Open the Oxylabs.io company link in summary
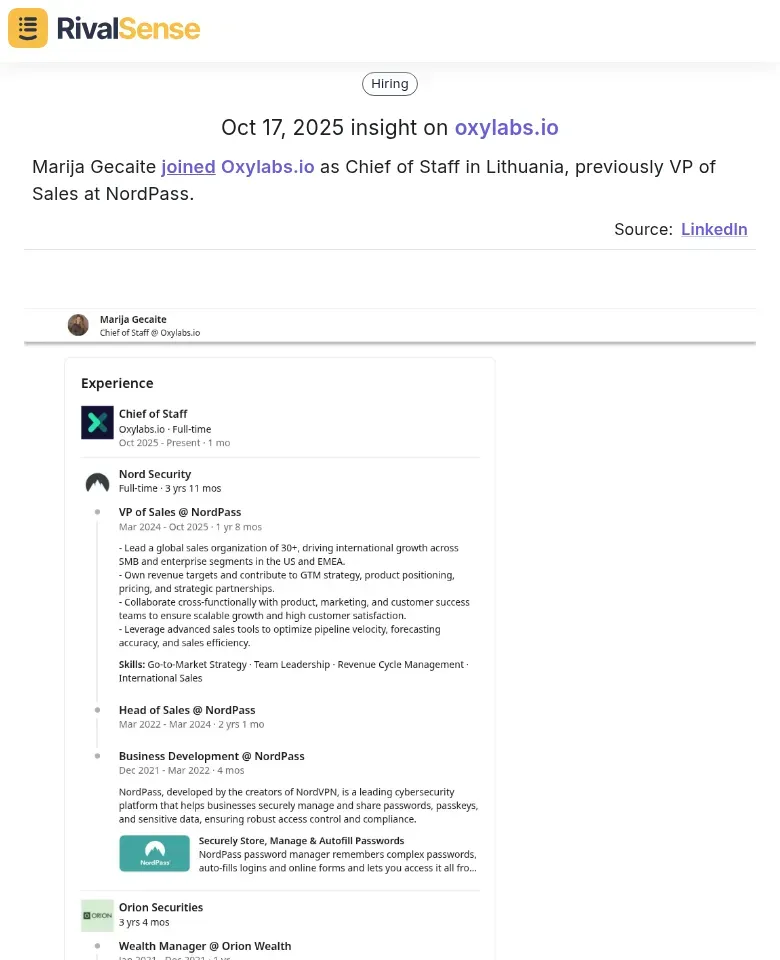The width and height of the screenshot is (780, 960). click(x=268, y=167)
